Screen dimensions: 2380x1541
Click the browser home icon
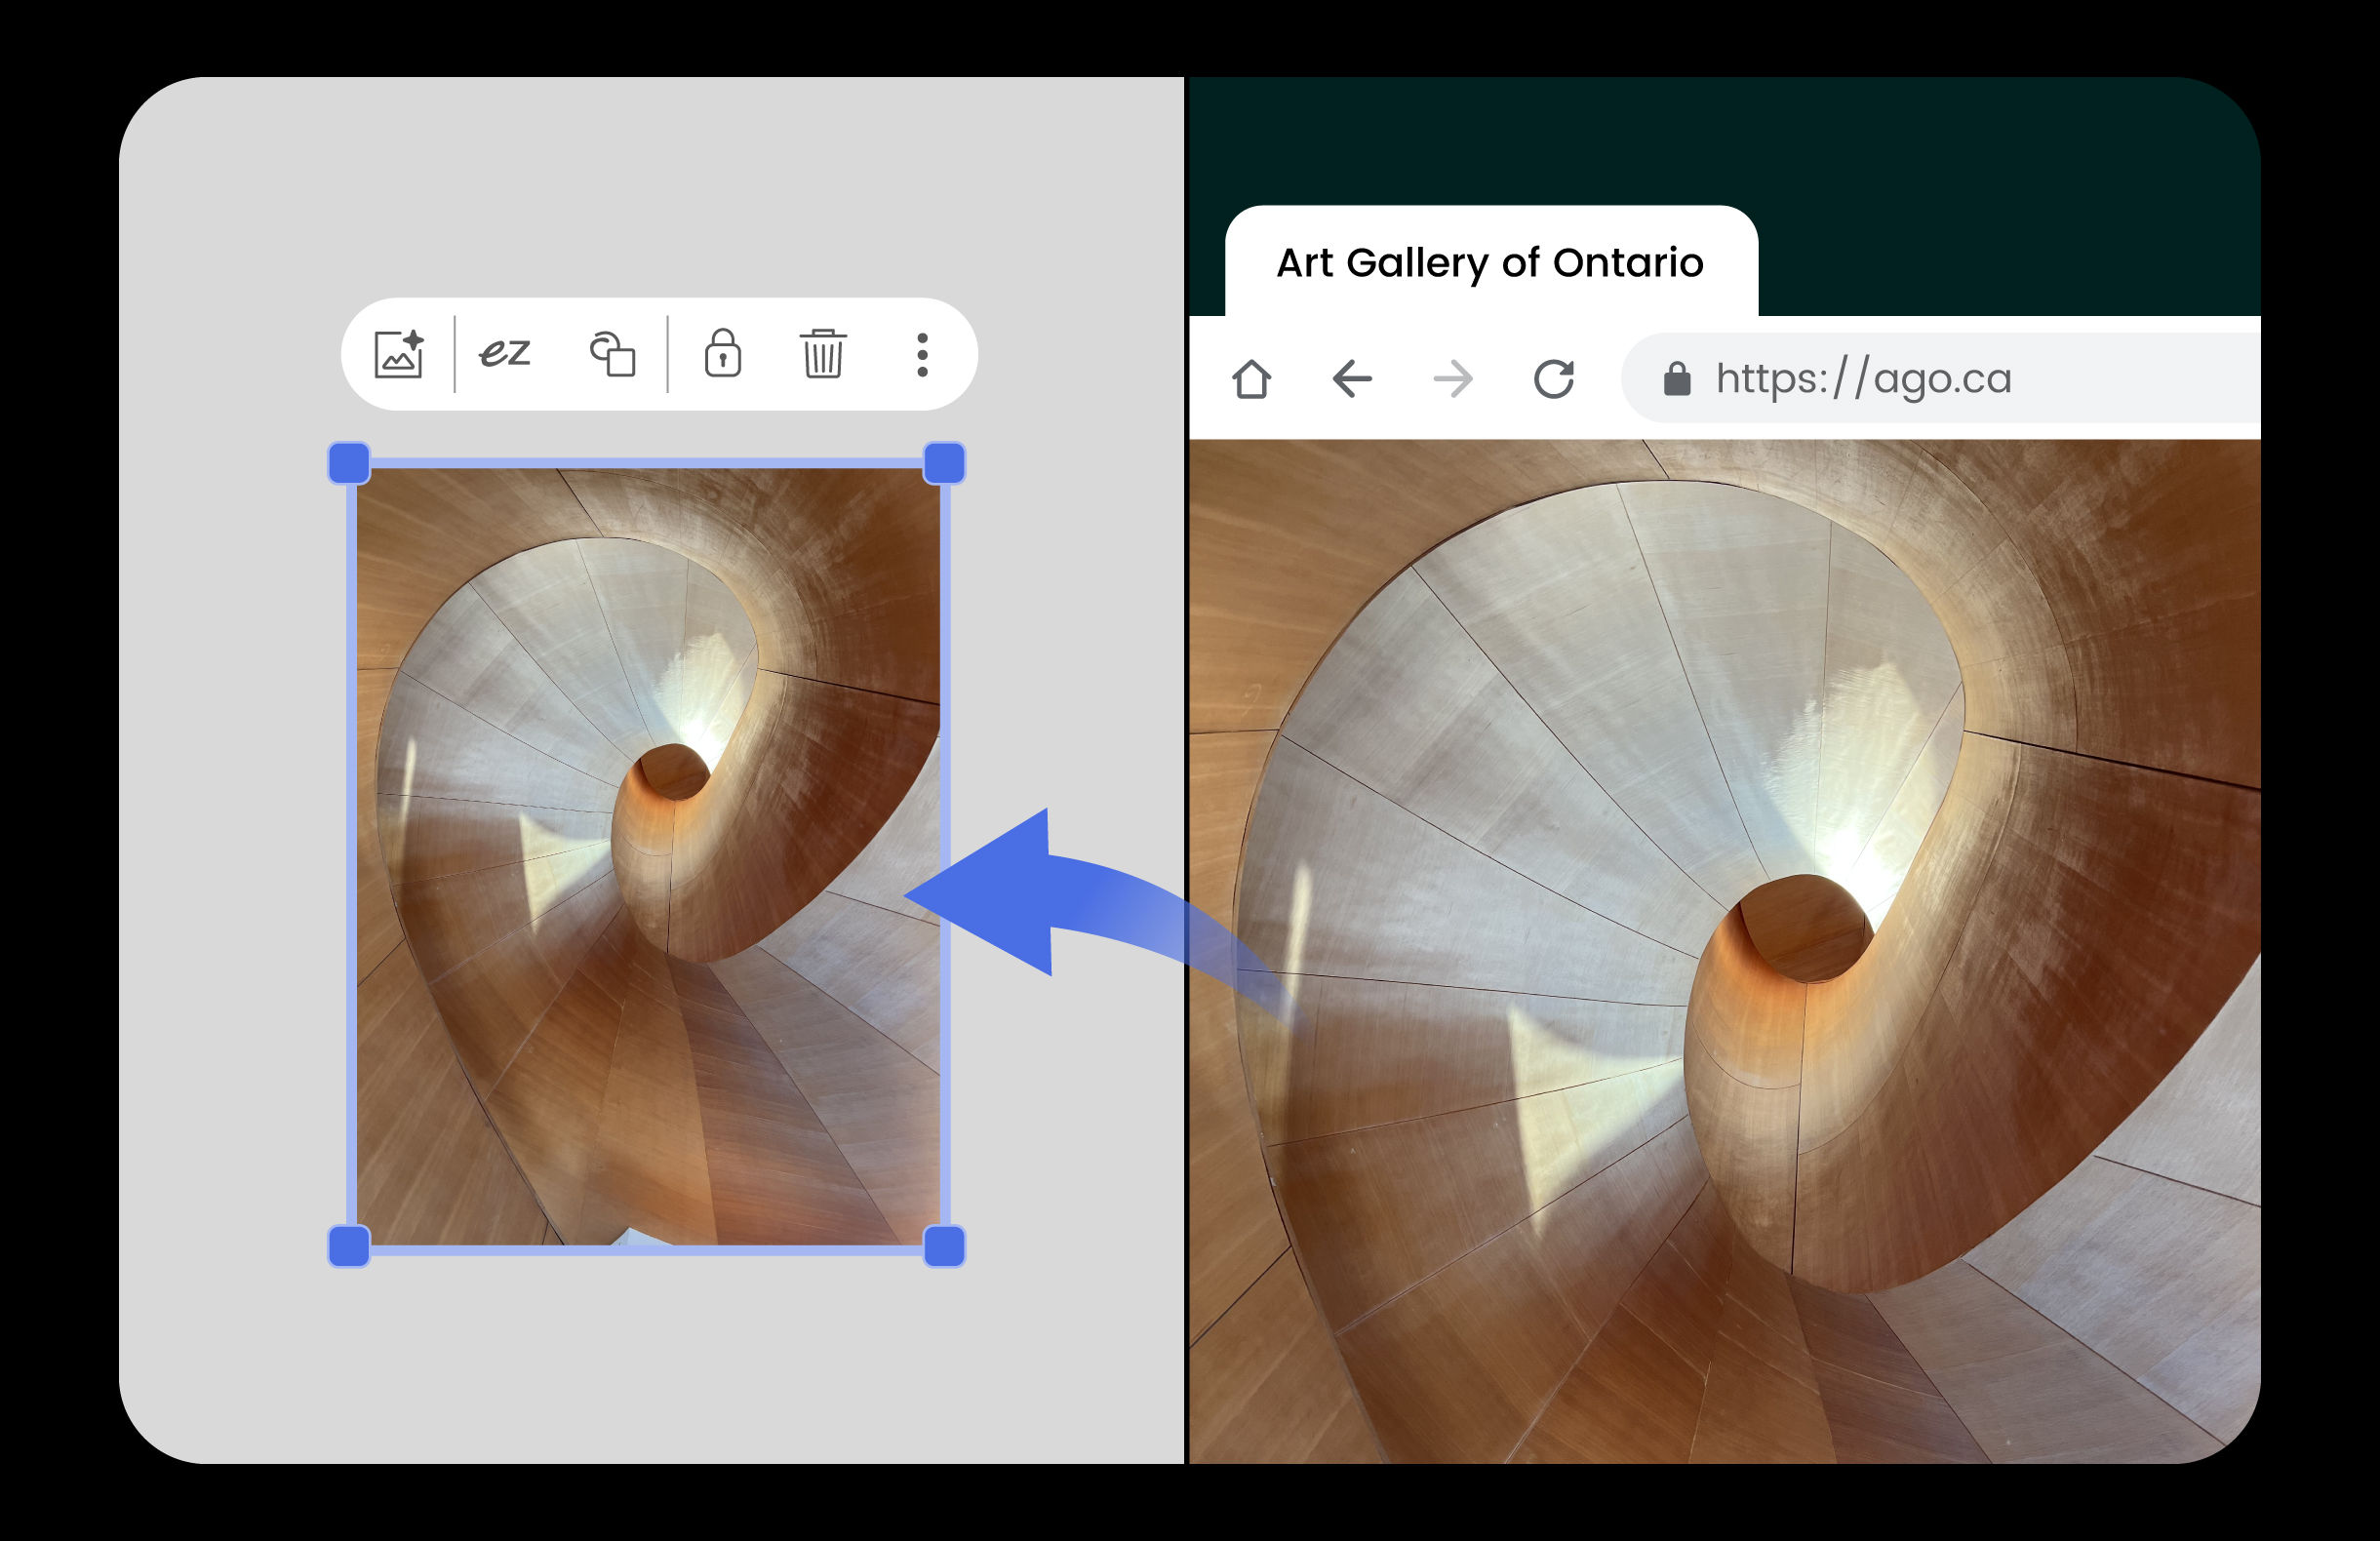1251,379
